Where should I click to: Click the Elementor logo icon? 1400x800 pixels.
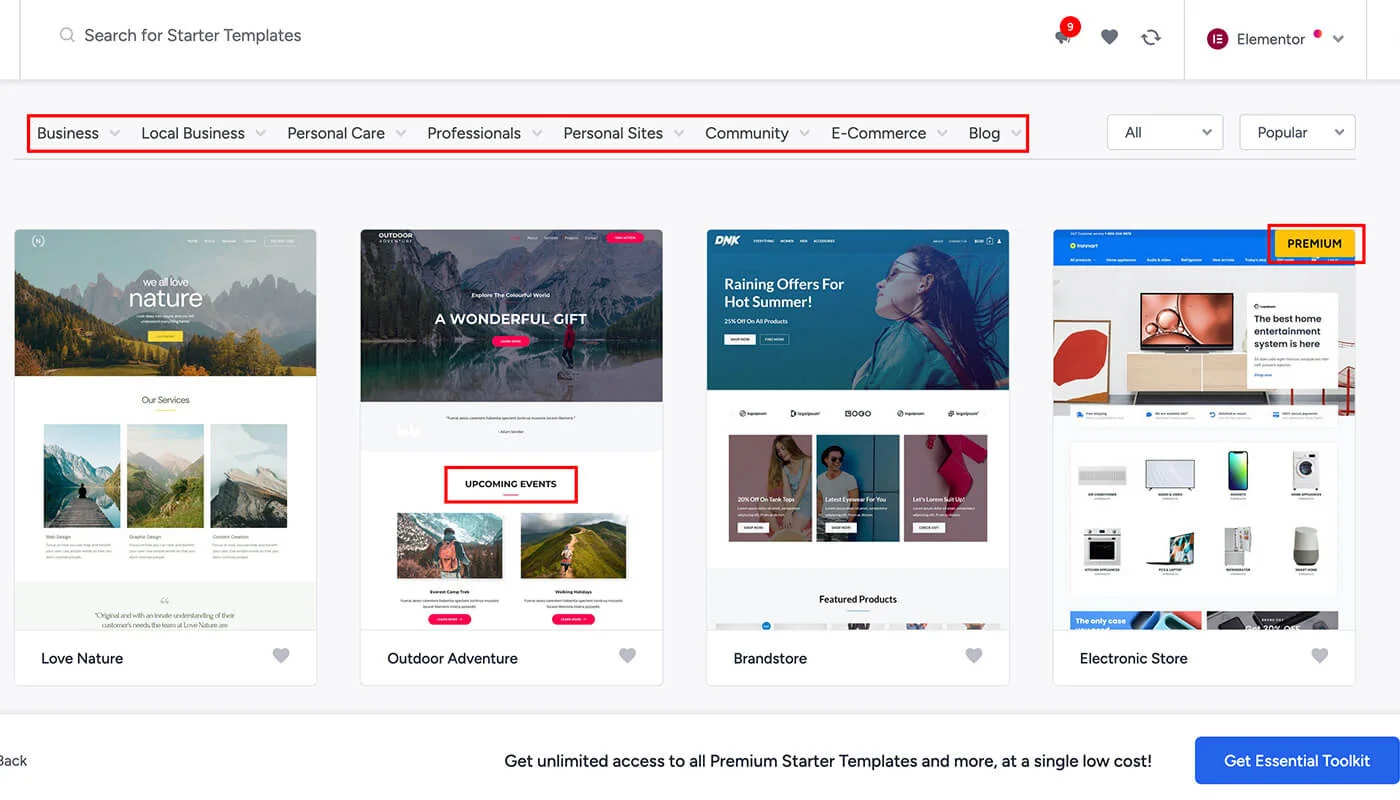coord(1217,39)
